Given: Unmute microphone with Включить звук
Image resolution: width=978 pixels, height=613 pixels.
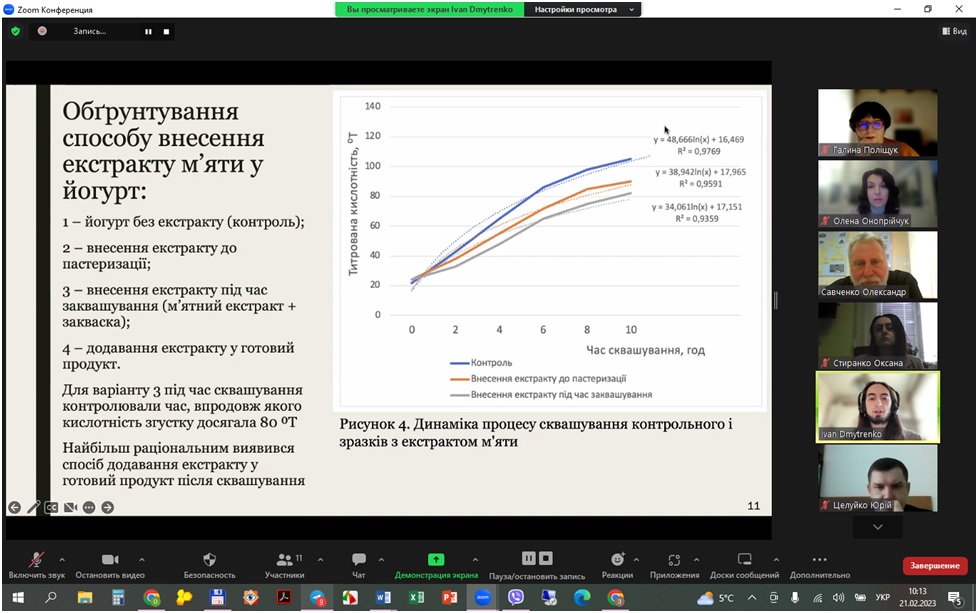Looking at the screenshot, I should point(37,564).
